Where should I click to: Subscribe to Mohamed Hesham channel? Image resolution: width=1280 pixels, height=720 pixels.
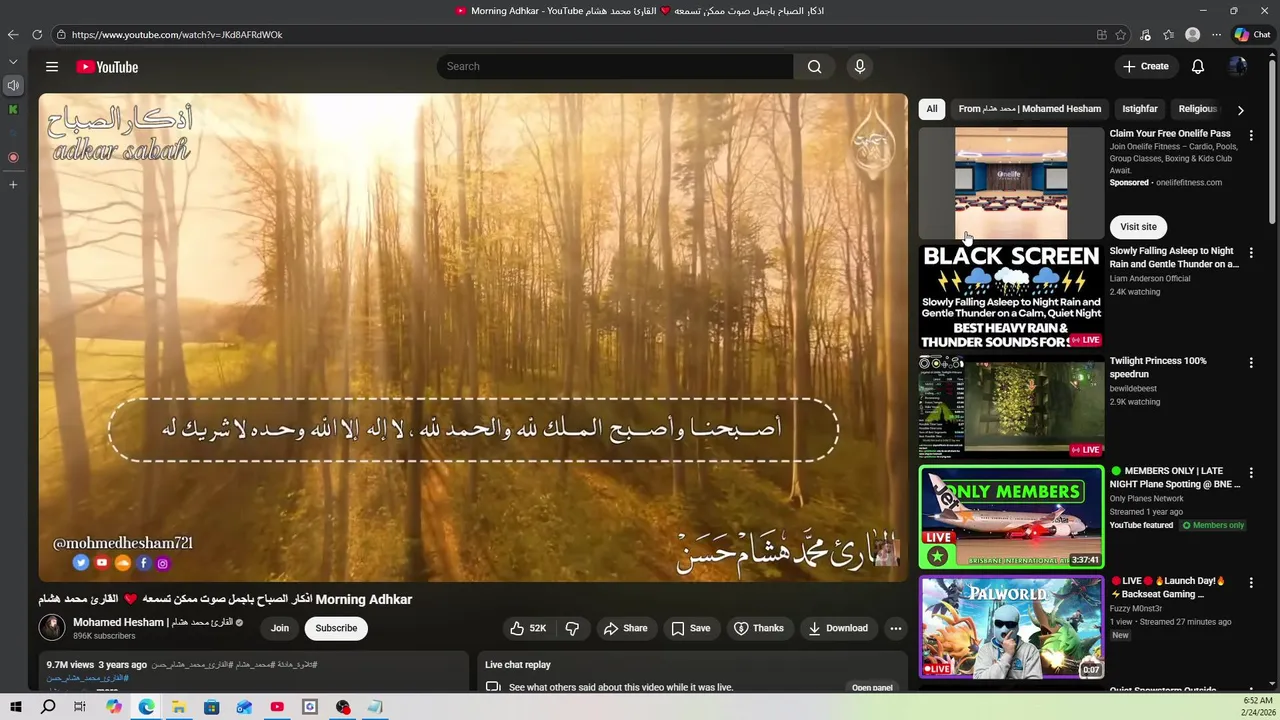[x=336, y=628]
